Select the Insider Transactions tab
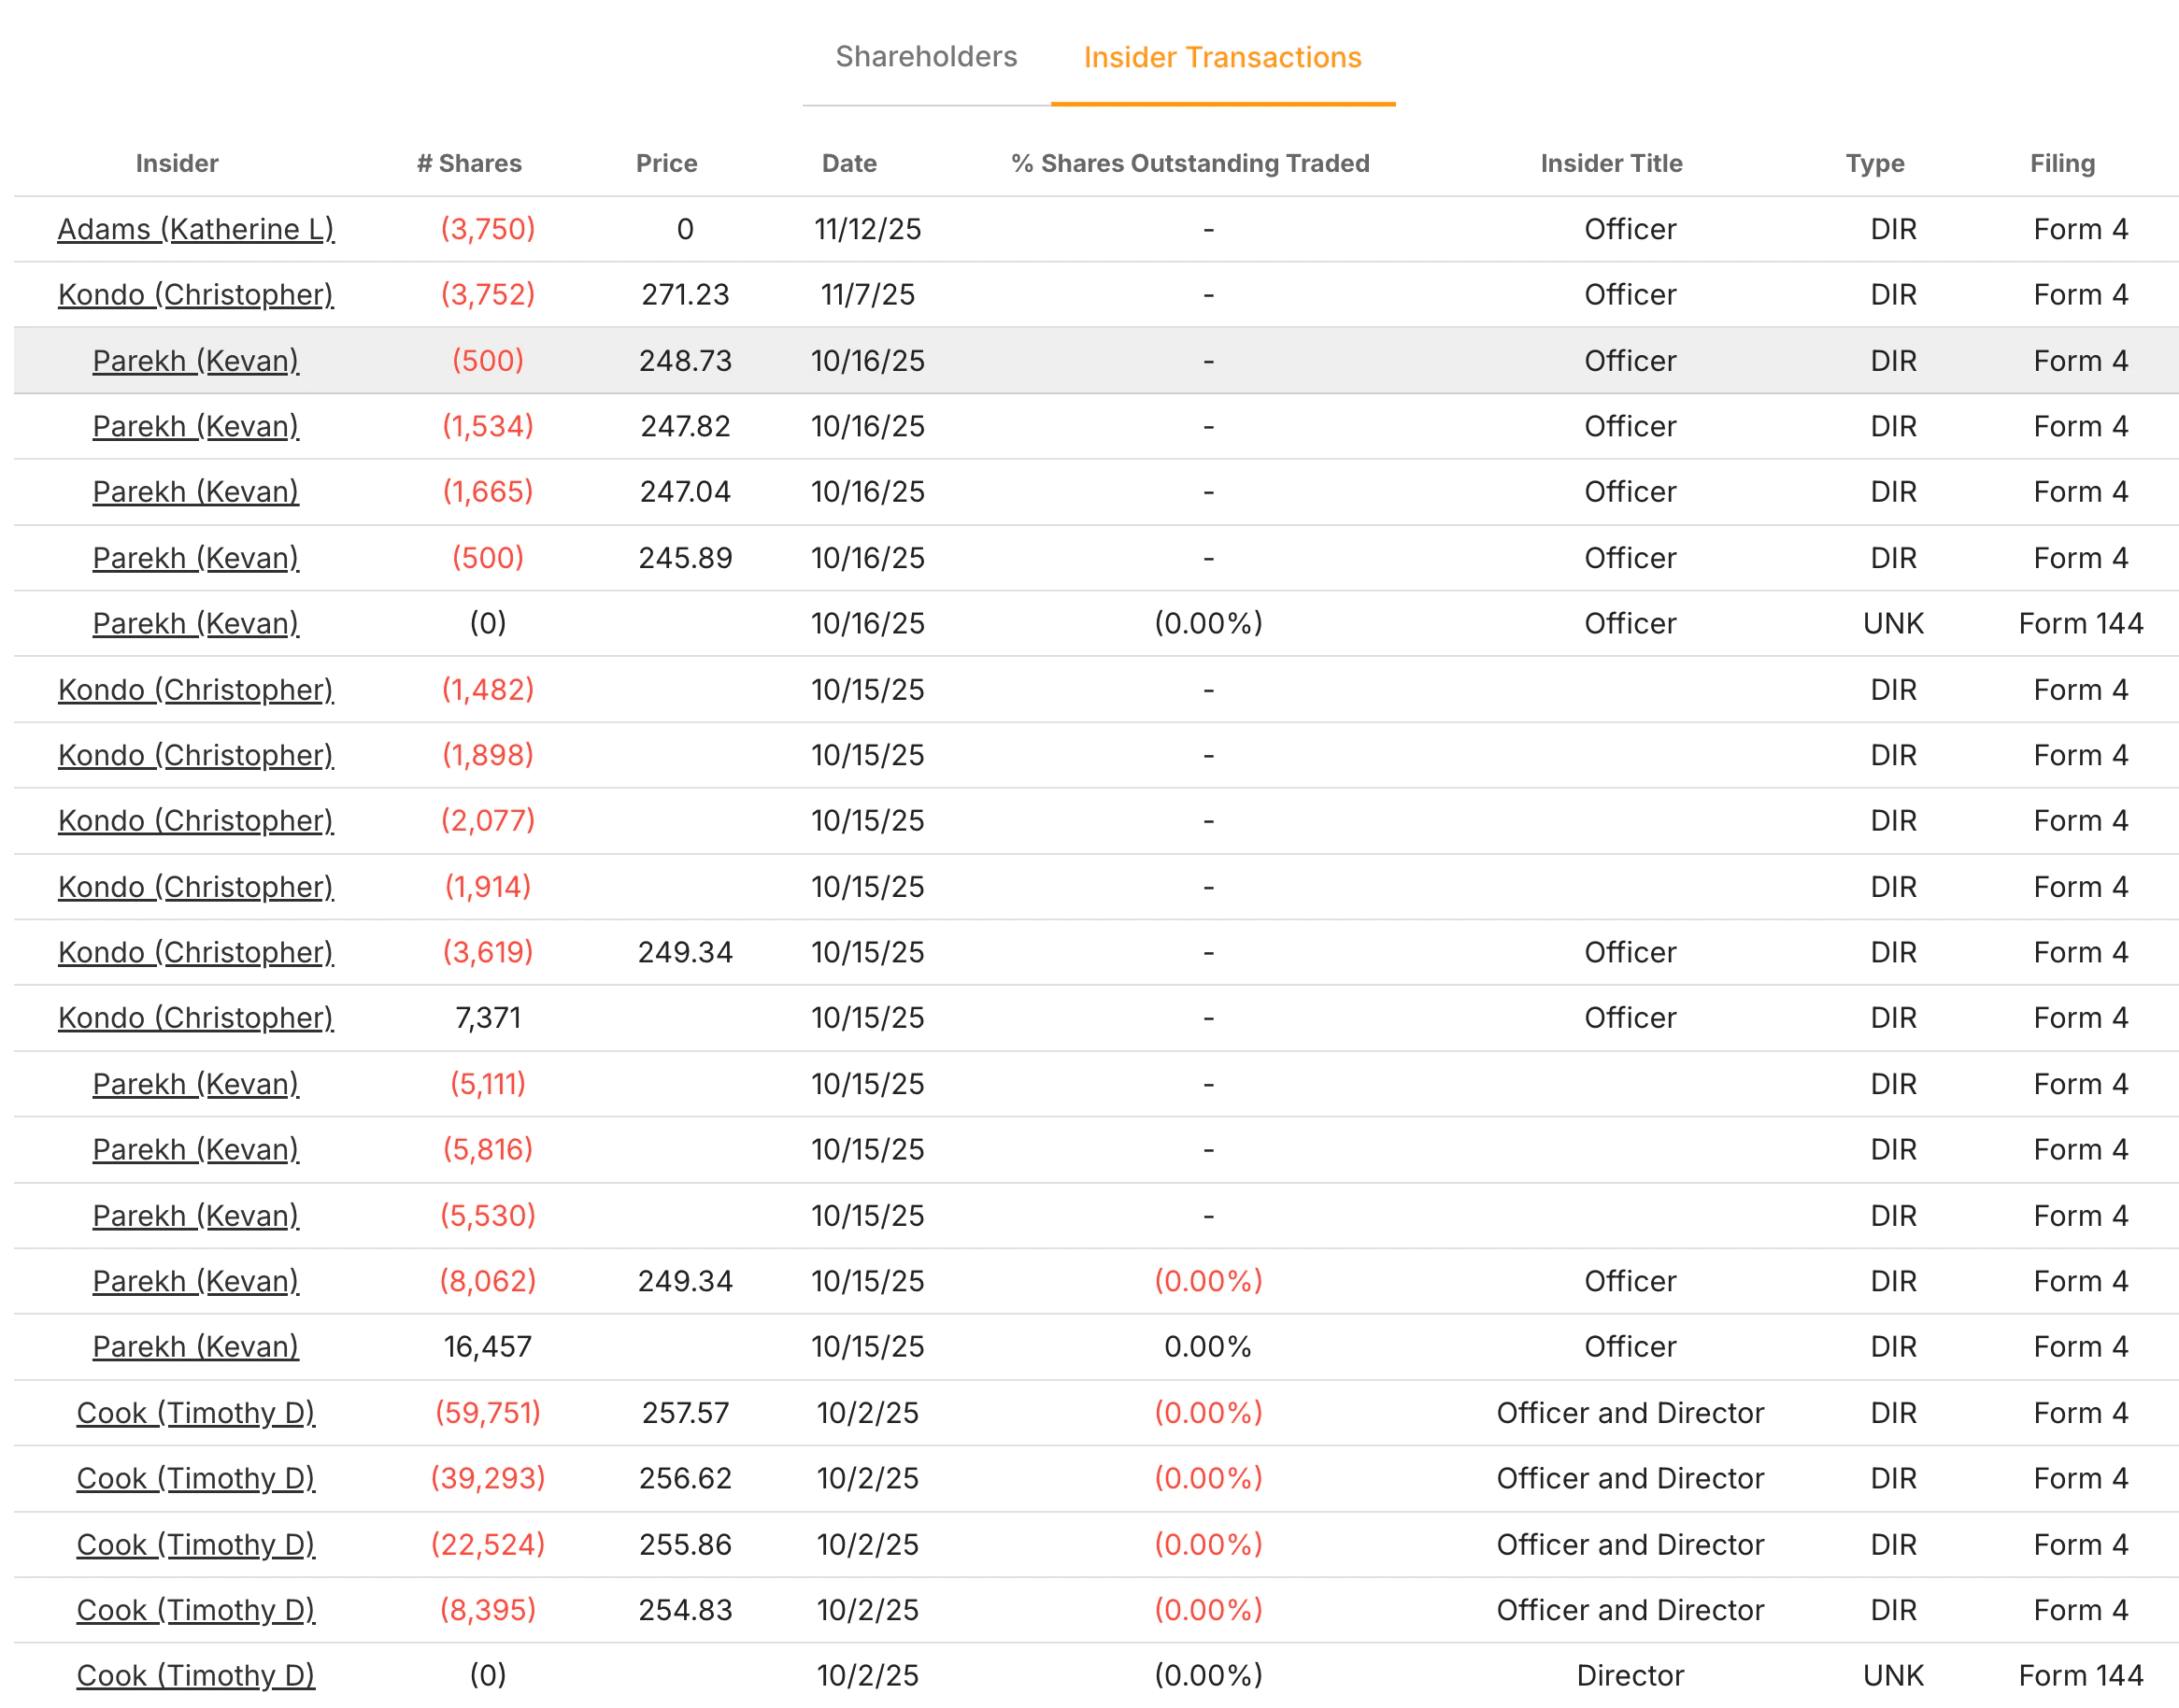Image resolution: width=2179 pixels, height=1708 pixels. click(x=1222, y=57)
